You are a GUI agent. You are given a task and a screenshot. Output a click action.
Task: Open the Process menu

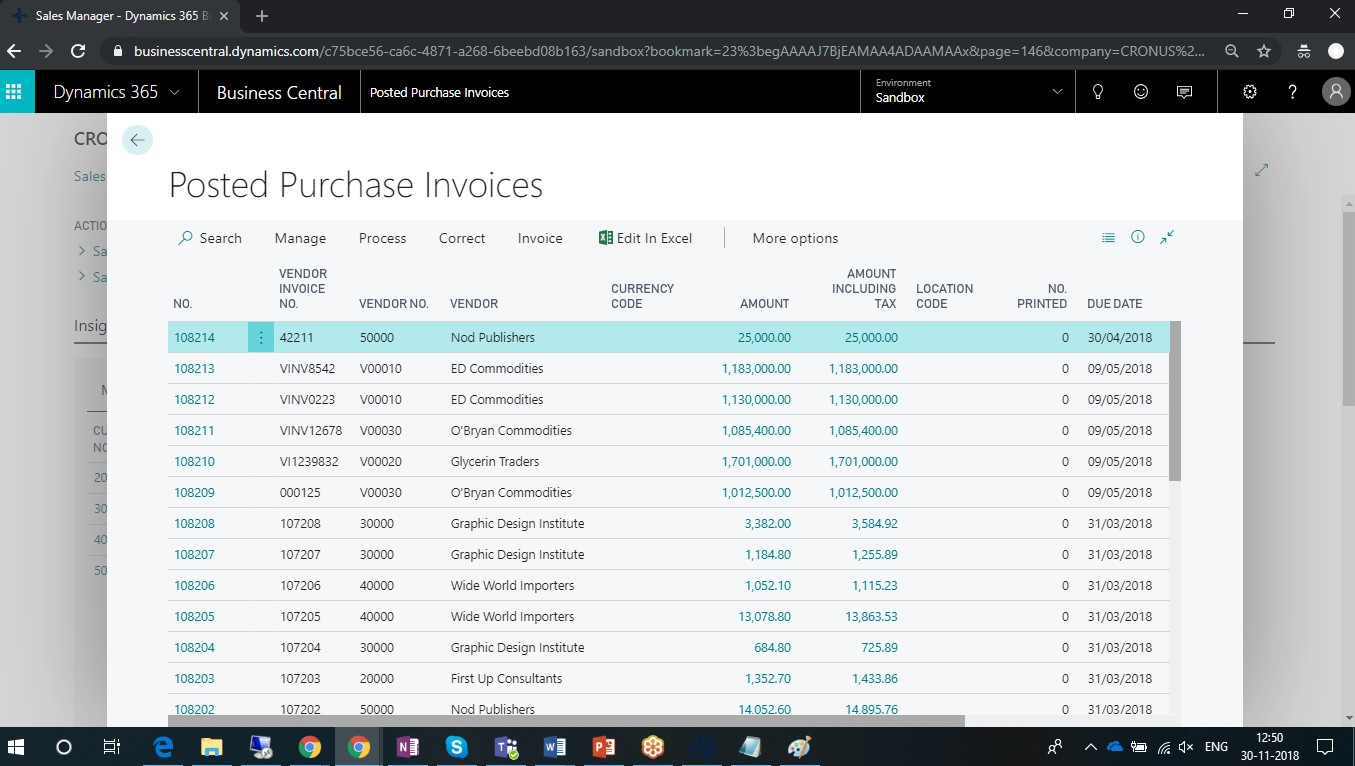(382, 238)
